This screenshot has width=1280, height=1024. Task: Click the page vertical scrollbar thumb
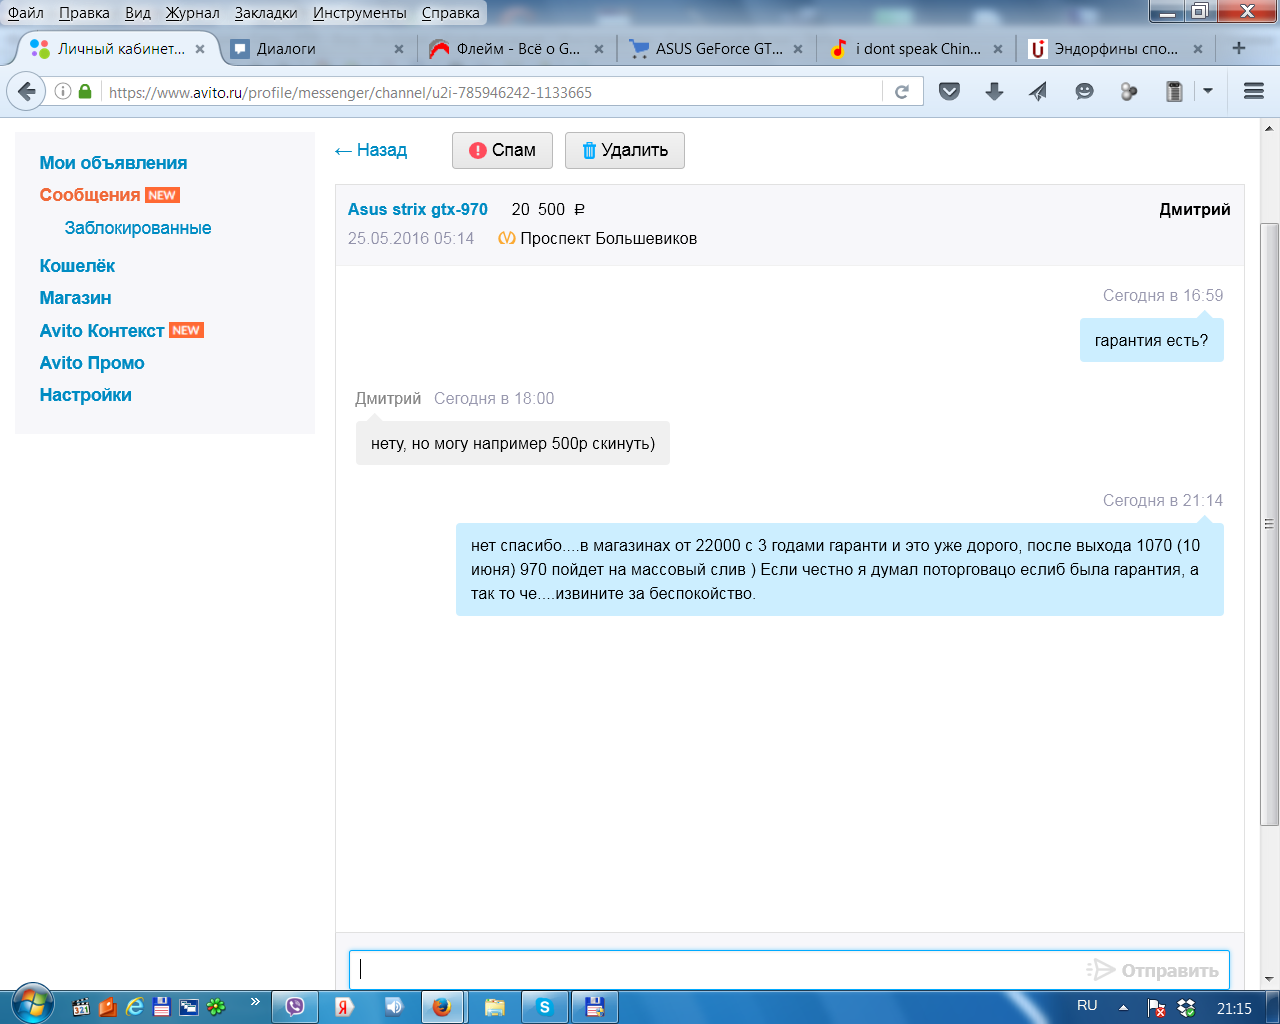coord(1270,523)
